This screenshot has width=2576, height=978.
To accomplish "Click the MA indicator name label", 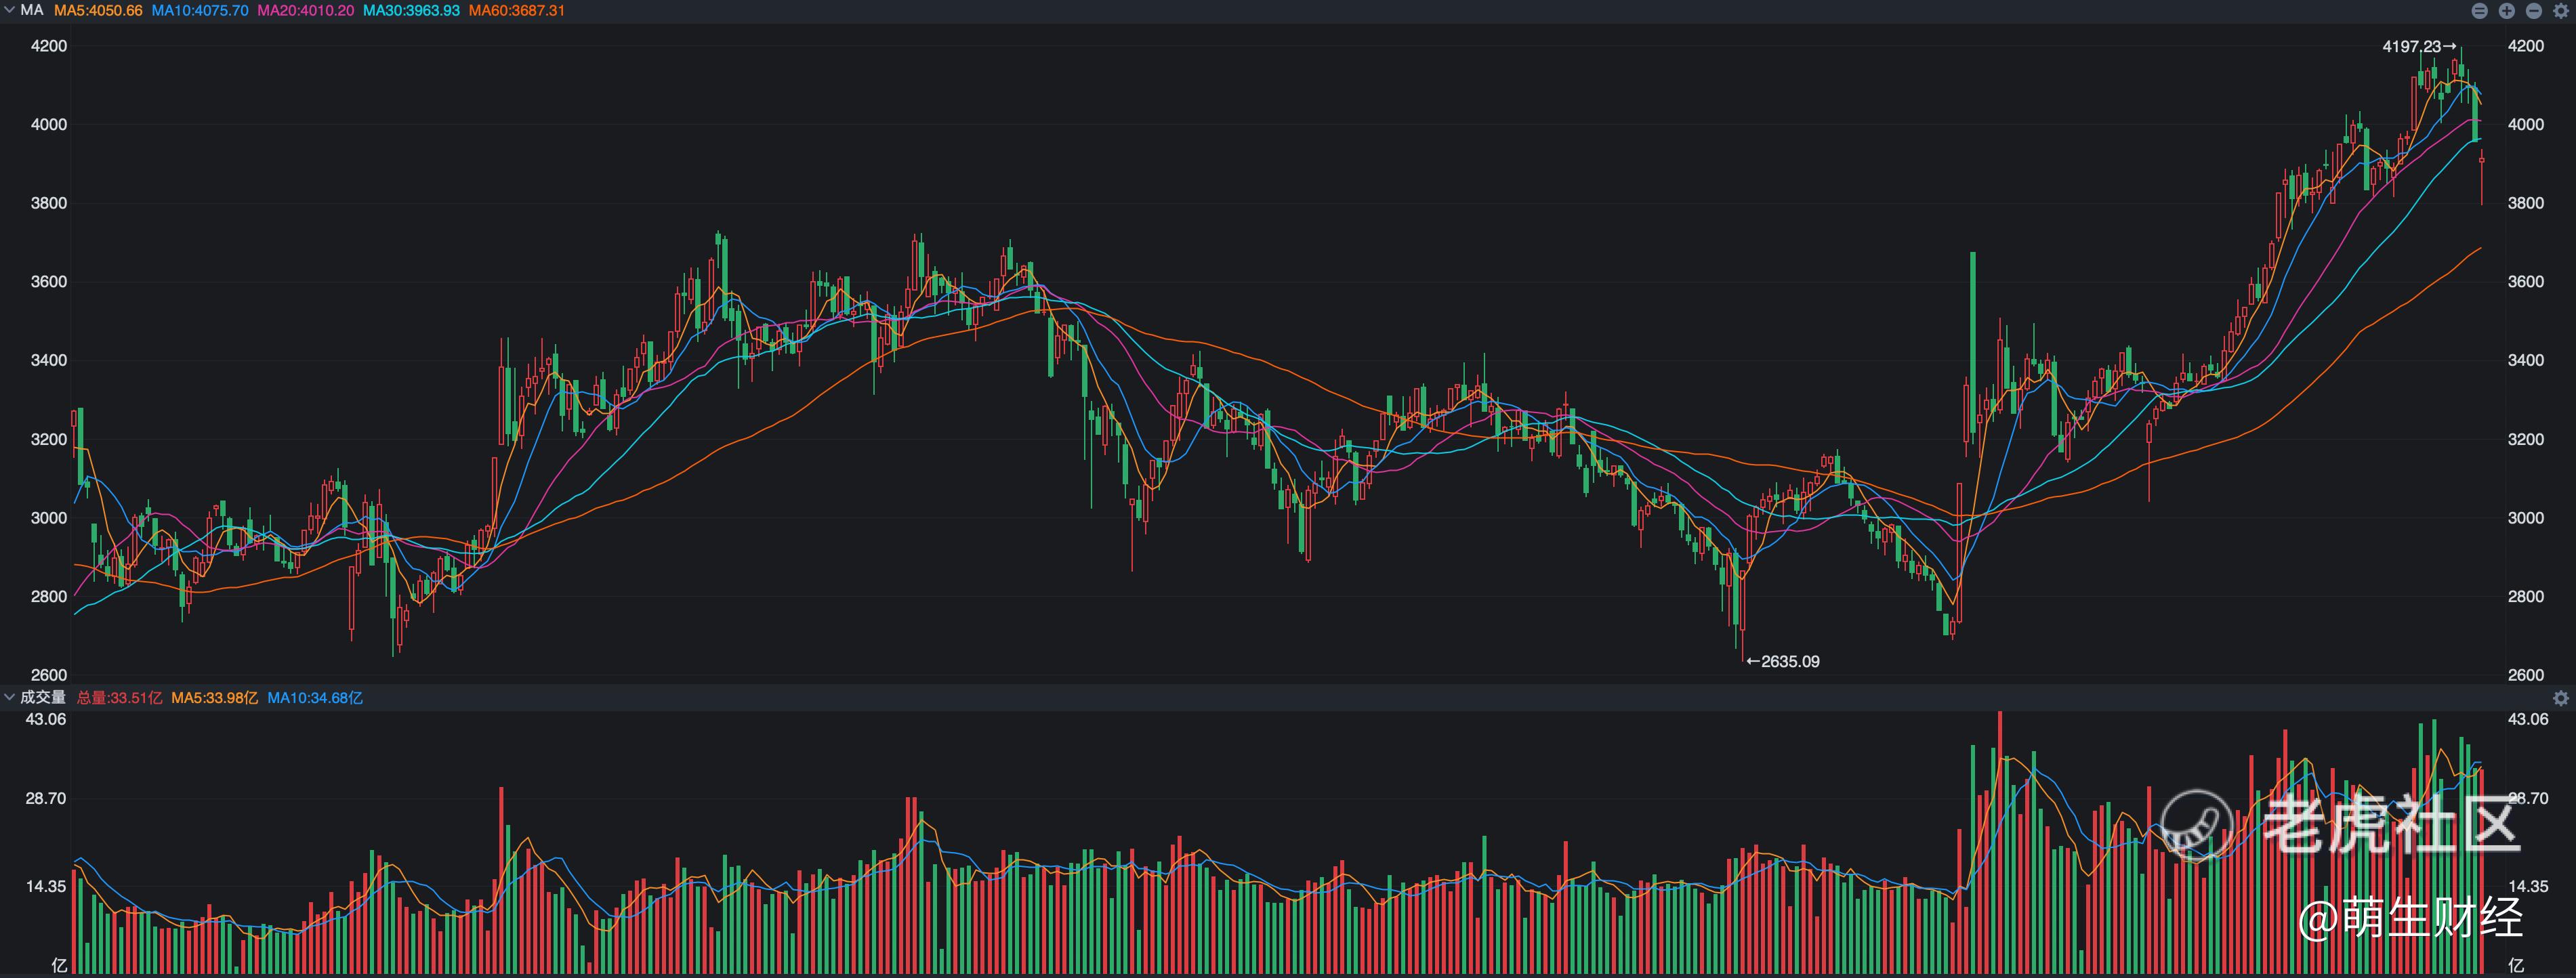I will [x=32, y=10].
